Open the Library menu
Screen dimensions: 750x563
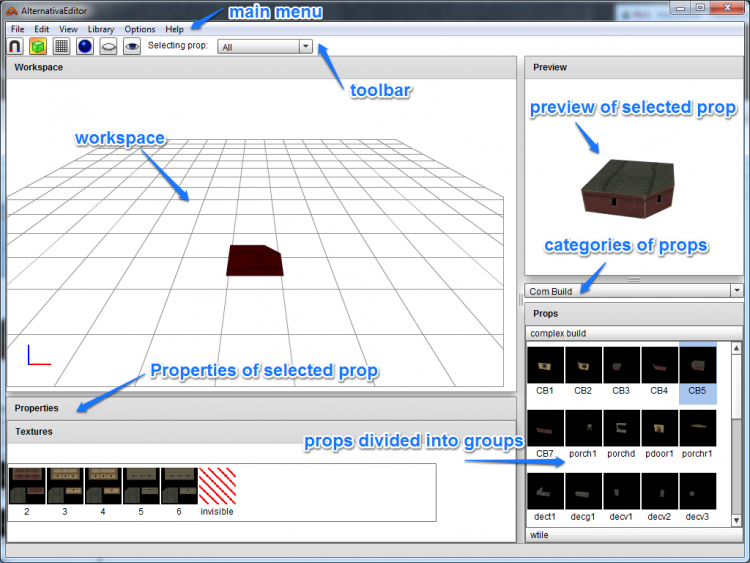coord(100,29)
